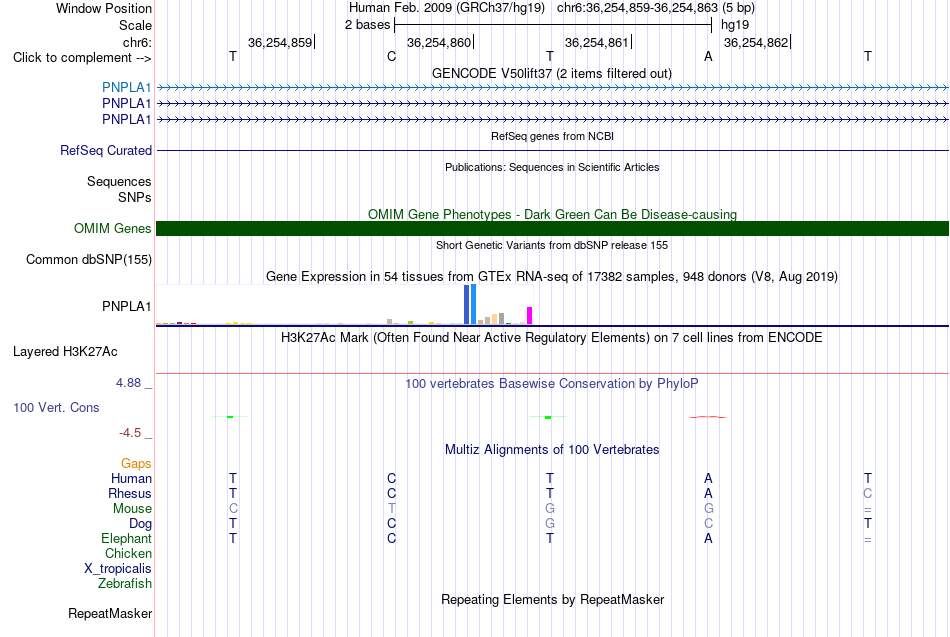Click the A base in Rhesus alignment row
950x637 pixels.
point(708,493)
